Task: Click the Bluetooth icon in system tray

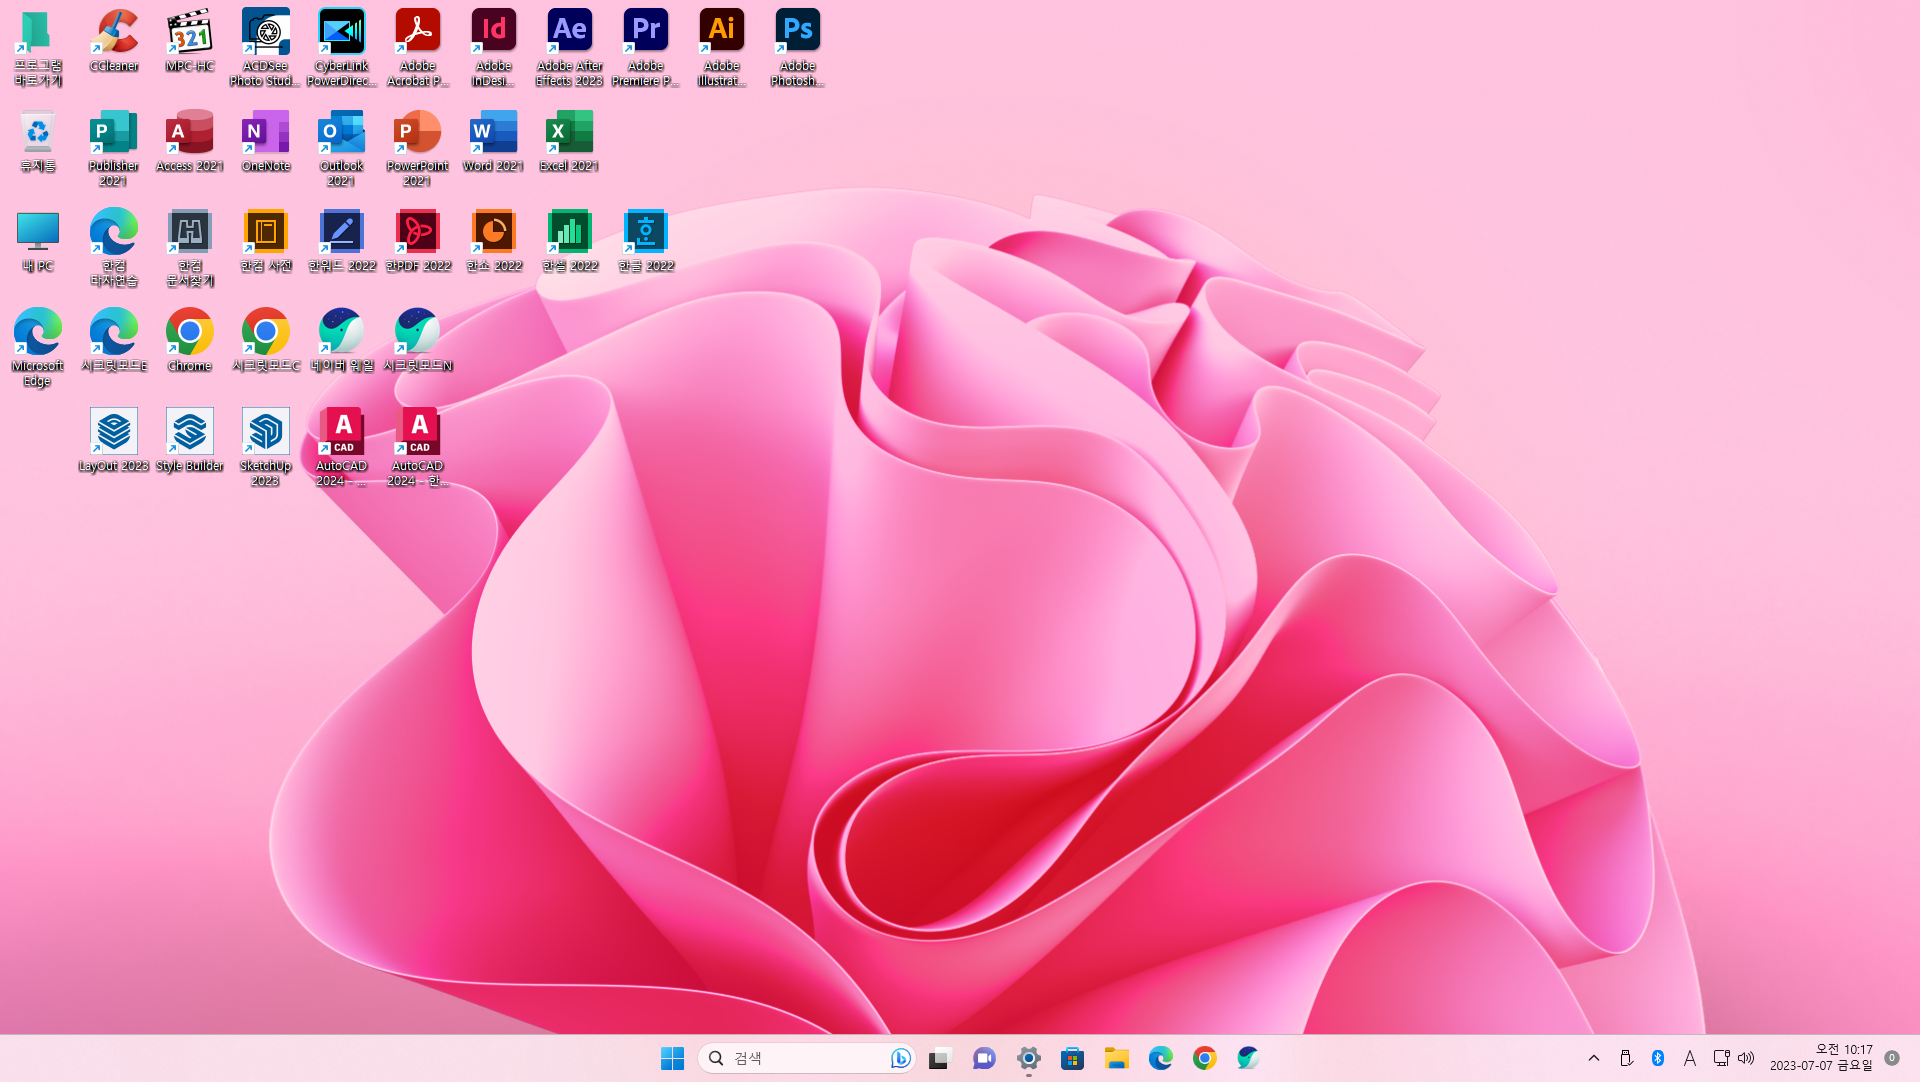Action: click(1657, 1058)
